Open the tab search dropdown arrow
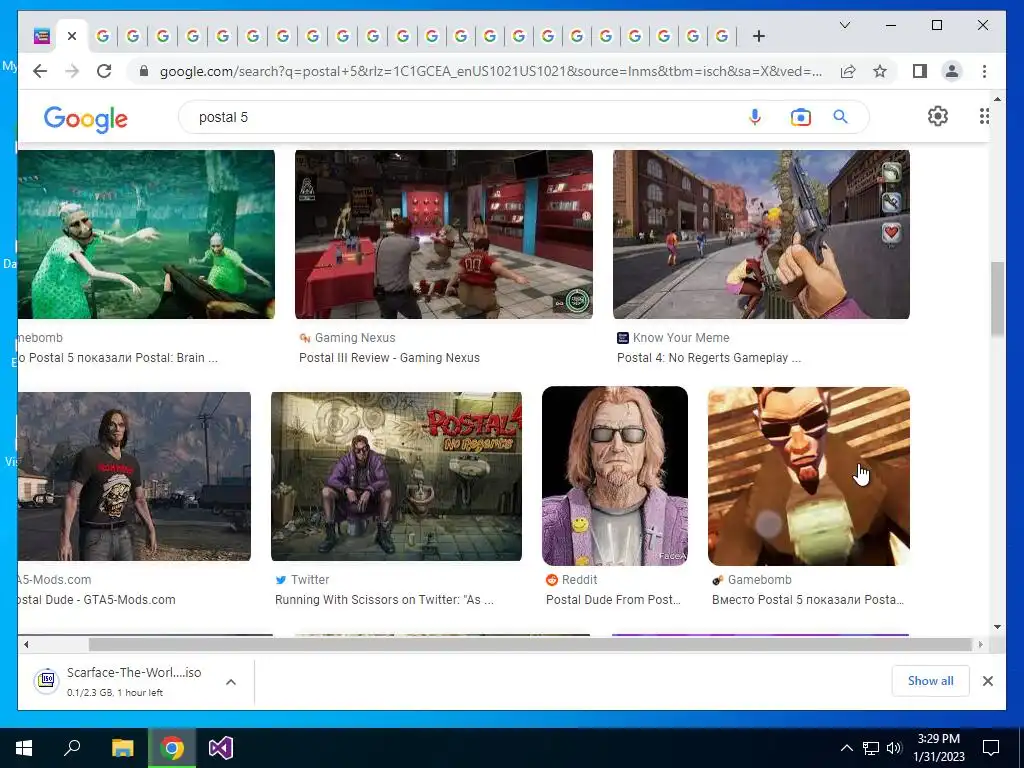Image resolution: width=1024 pixels, height=768 pixels. pos(844,25)
